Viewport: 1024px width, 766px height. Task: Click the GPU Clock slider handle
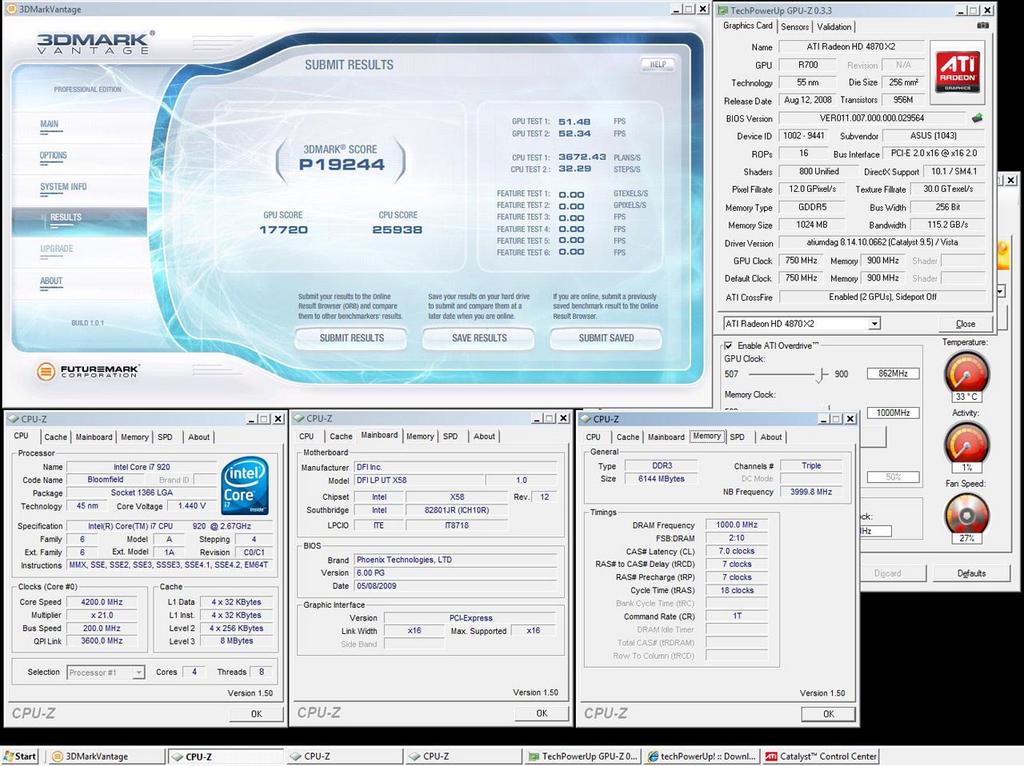pyautogui.click(x=821, y=374)
